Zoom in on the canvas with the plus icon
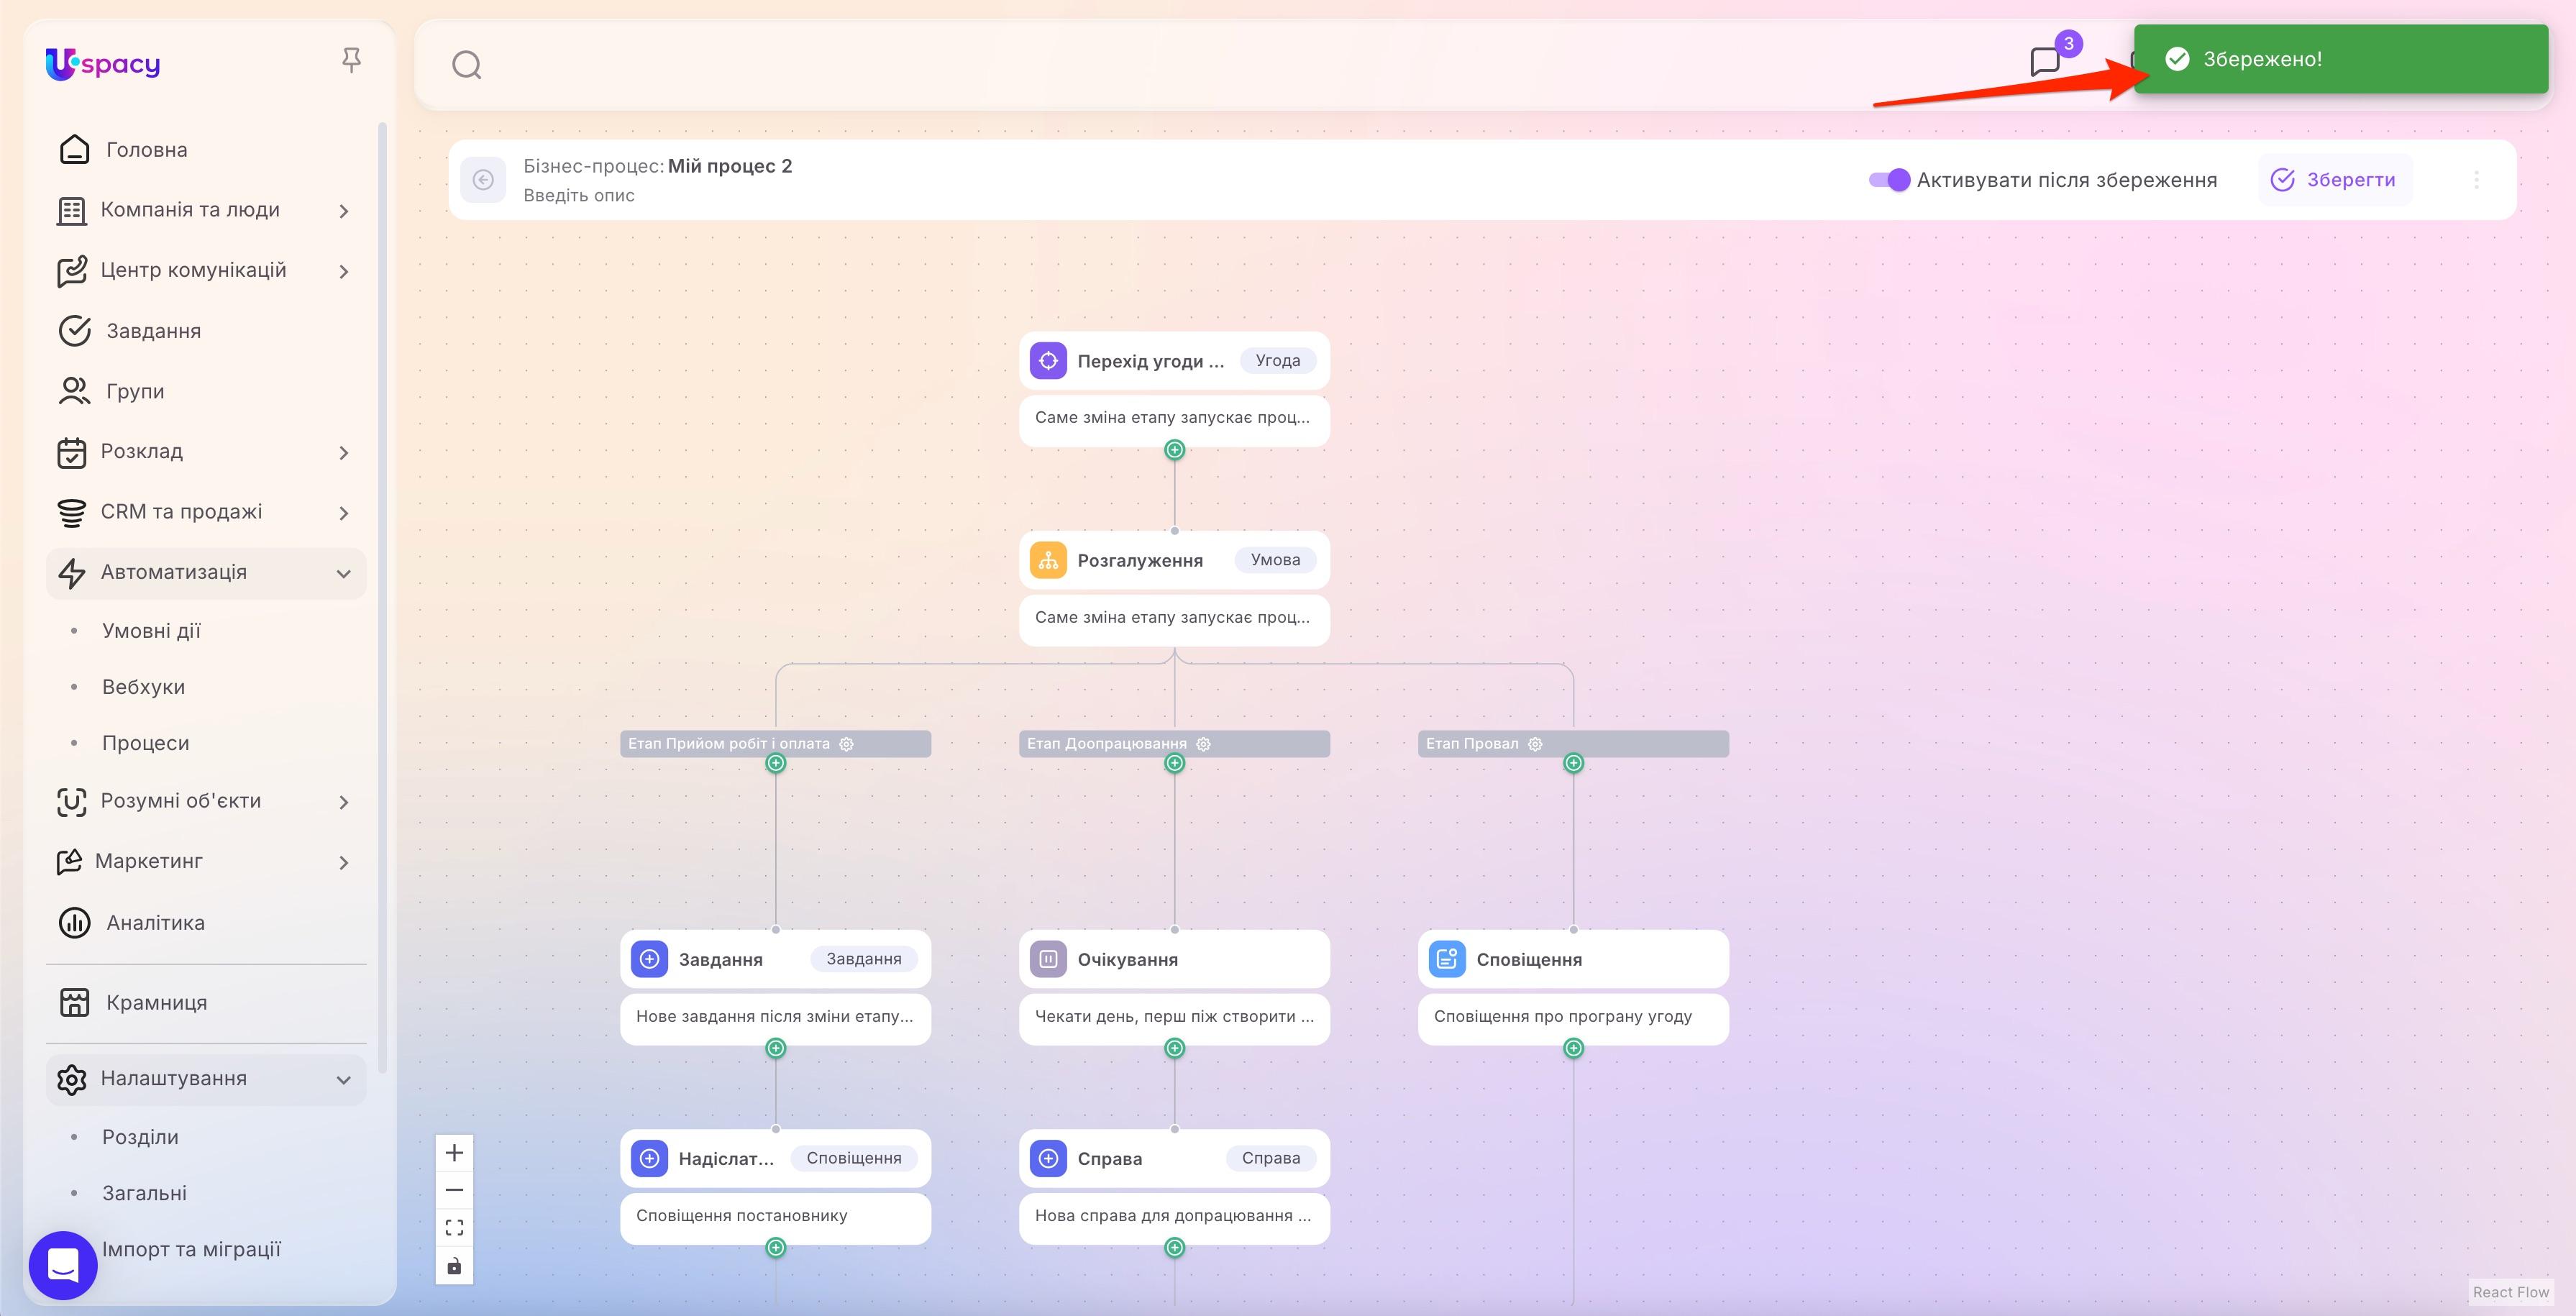2576x1316 pixels. [454, 1152]
